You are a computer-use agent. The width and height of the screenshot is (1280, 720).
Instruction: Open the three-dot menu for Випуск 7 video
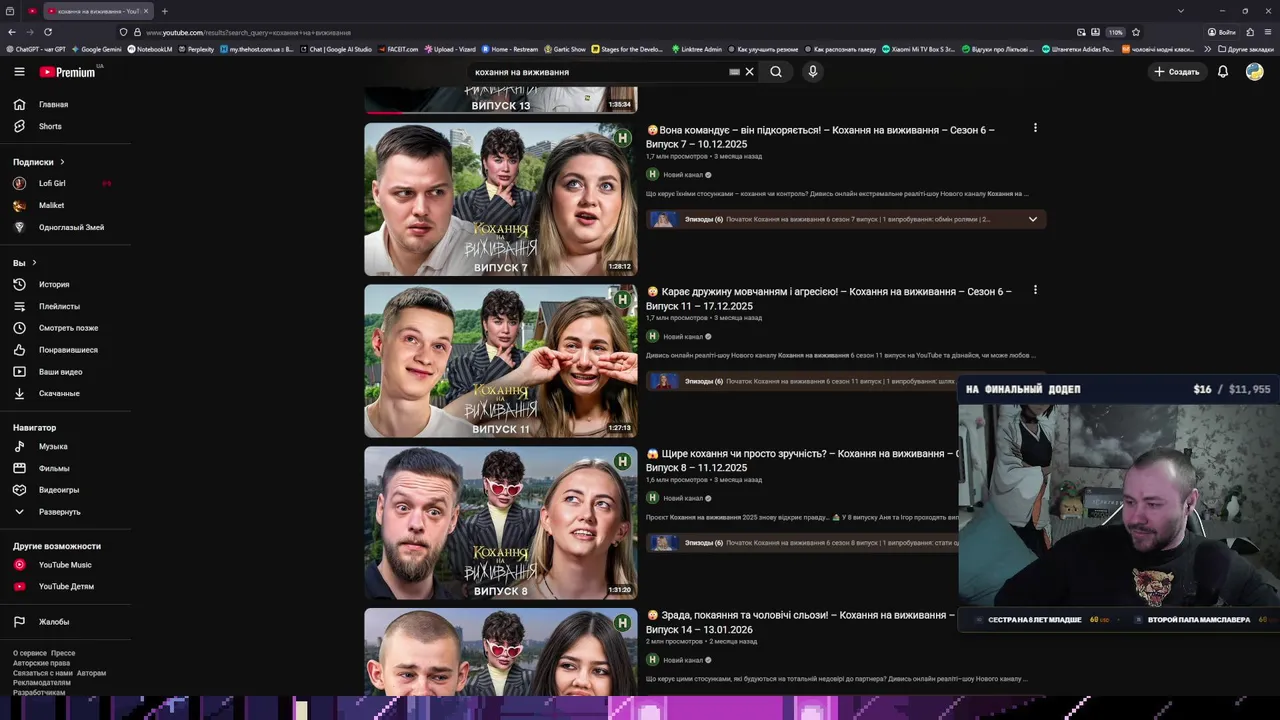click(1035, 128)
